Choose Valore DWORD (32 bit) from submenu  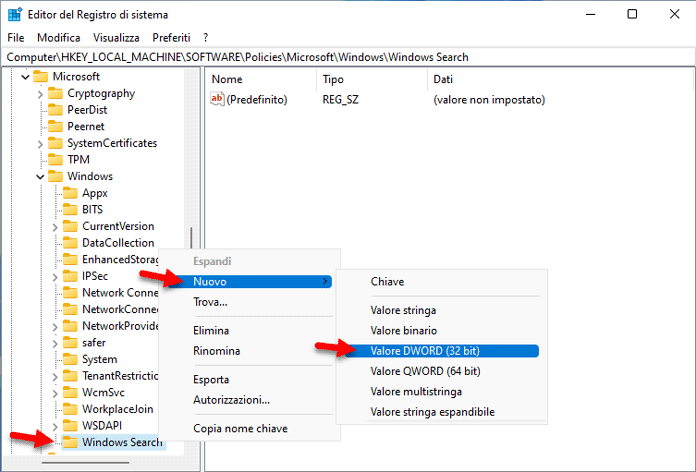tap(425, 350)
